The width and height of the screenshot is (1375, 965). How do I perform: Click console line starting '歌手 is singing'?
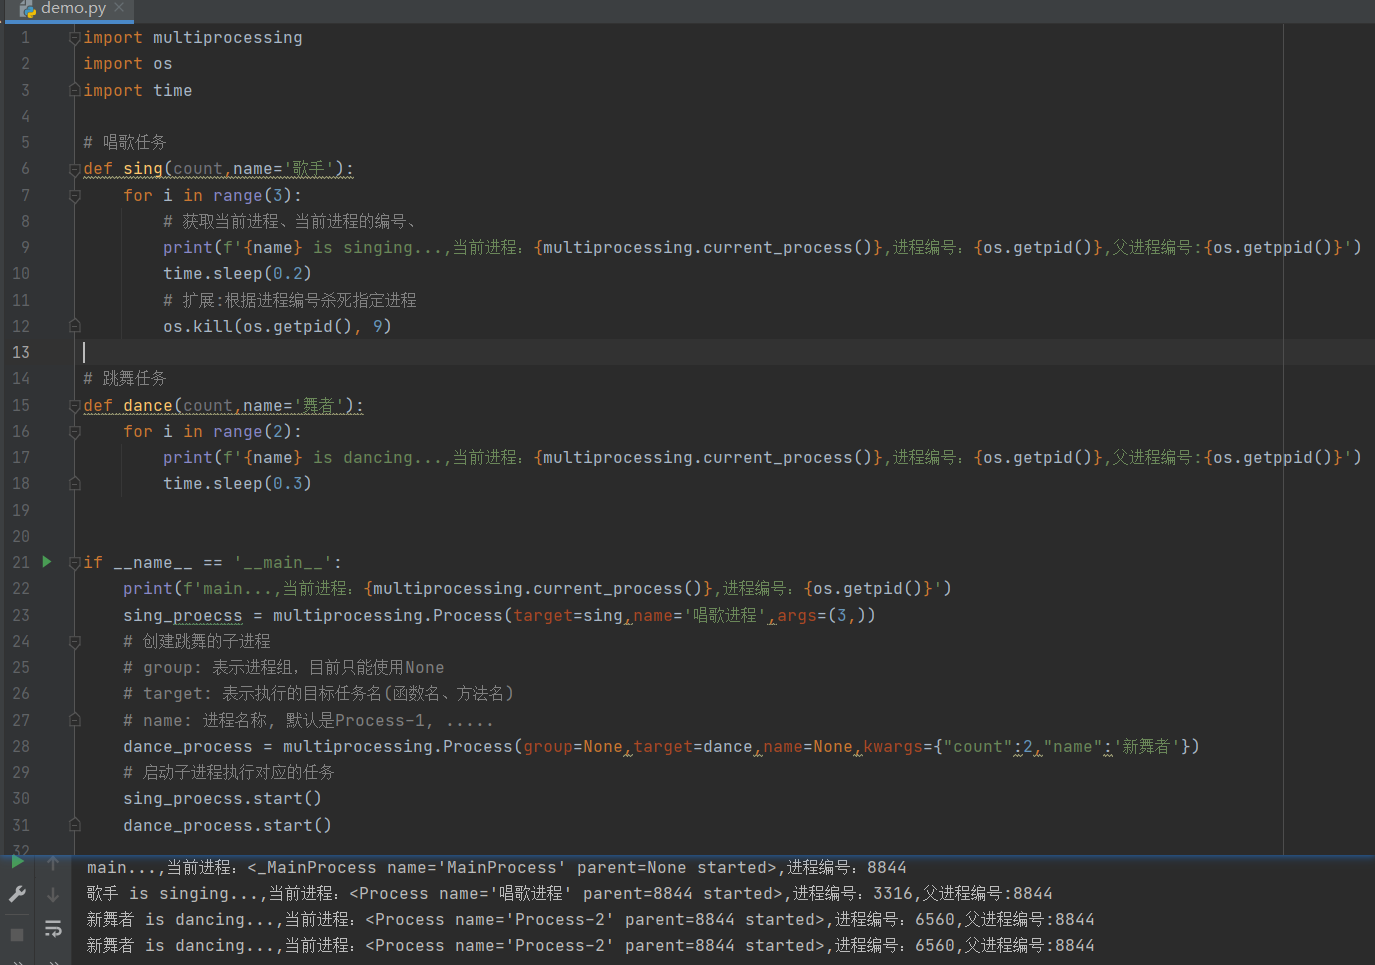click(x=569, y=893)
